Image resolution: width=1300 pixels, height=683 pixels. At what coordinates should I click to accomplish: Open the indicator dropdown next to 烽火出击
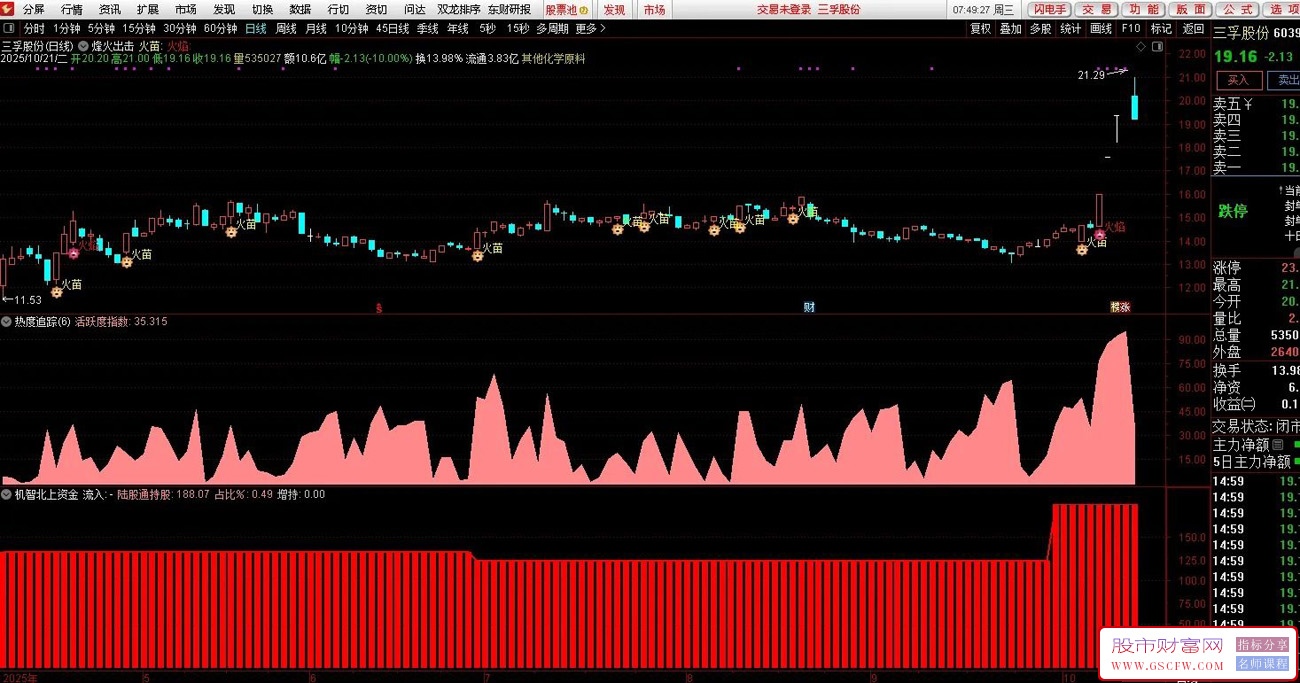(x=83, y=46)
